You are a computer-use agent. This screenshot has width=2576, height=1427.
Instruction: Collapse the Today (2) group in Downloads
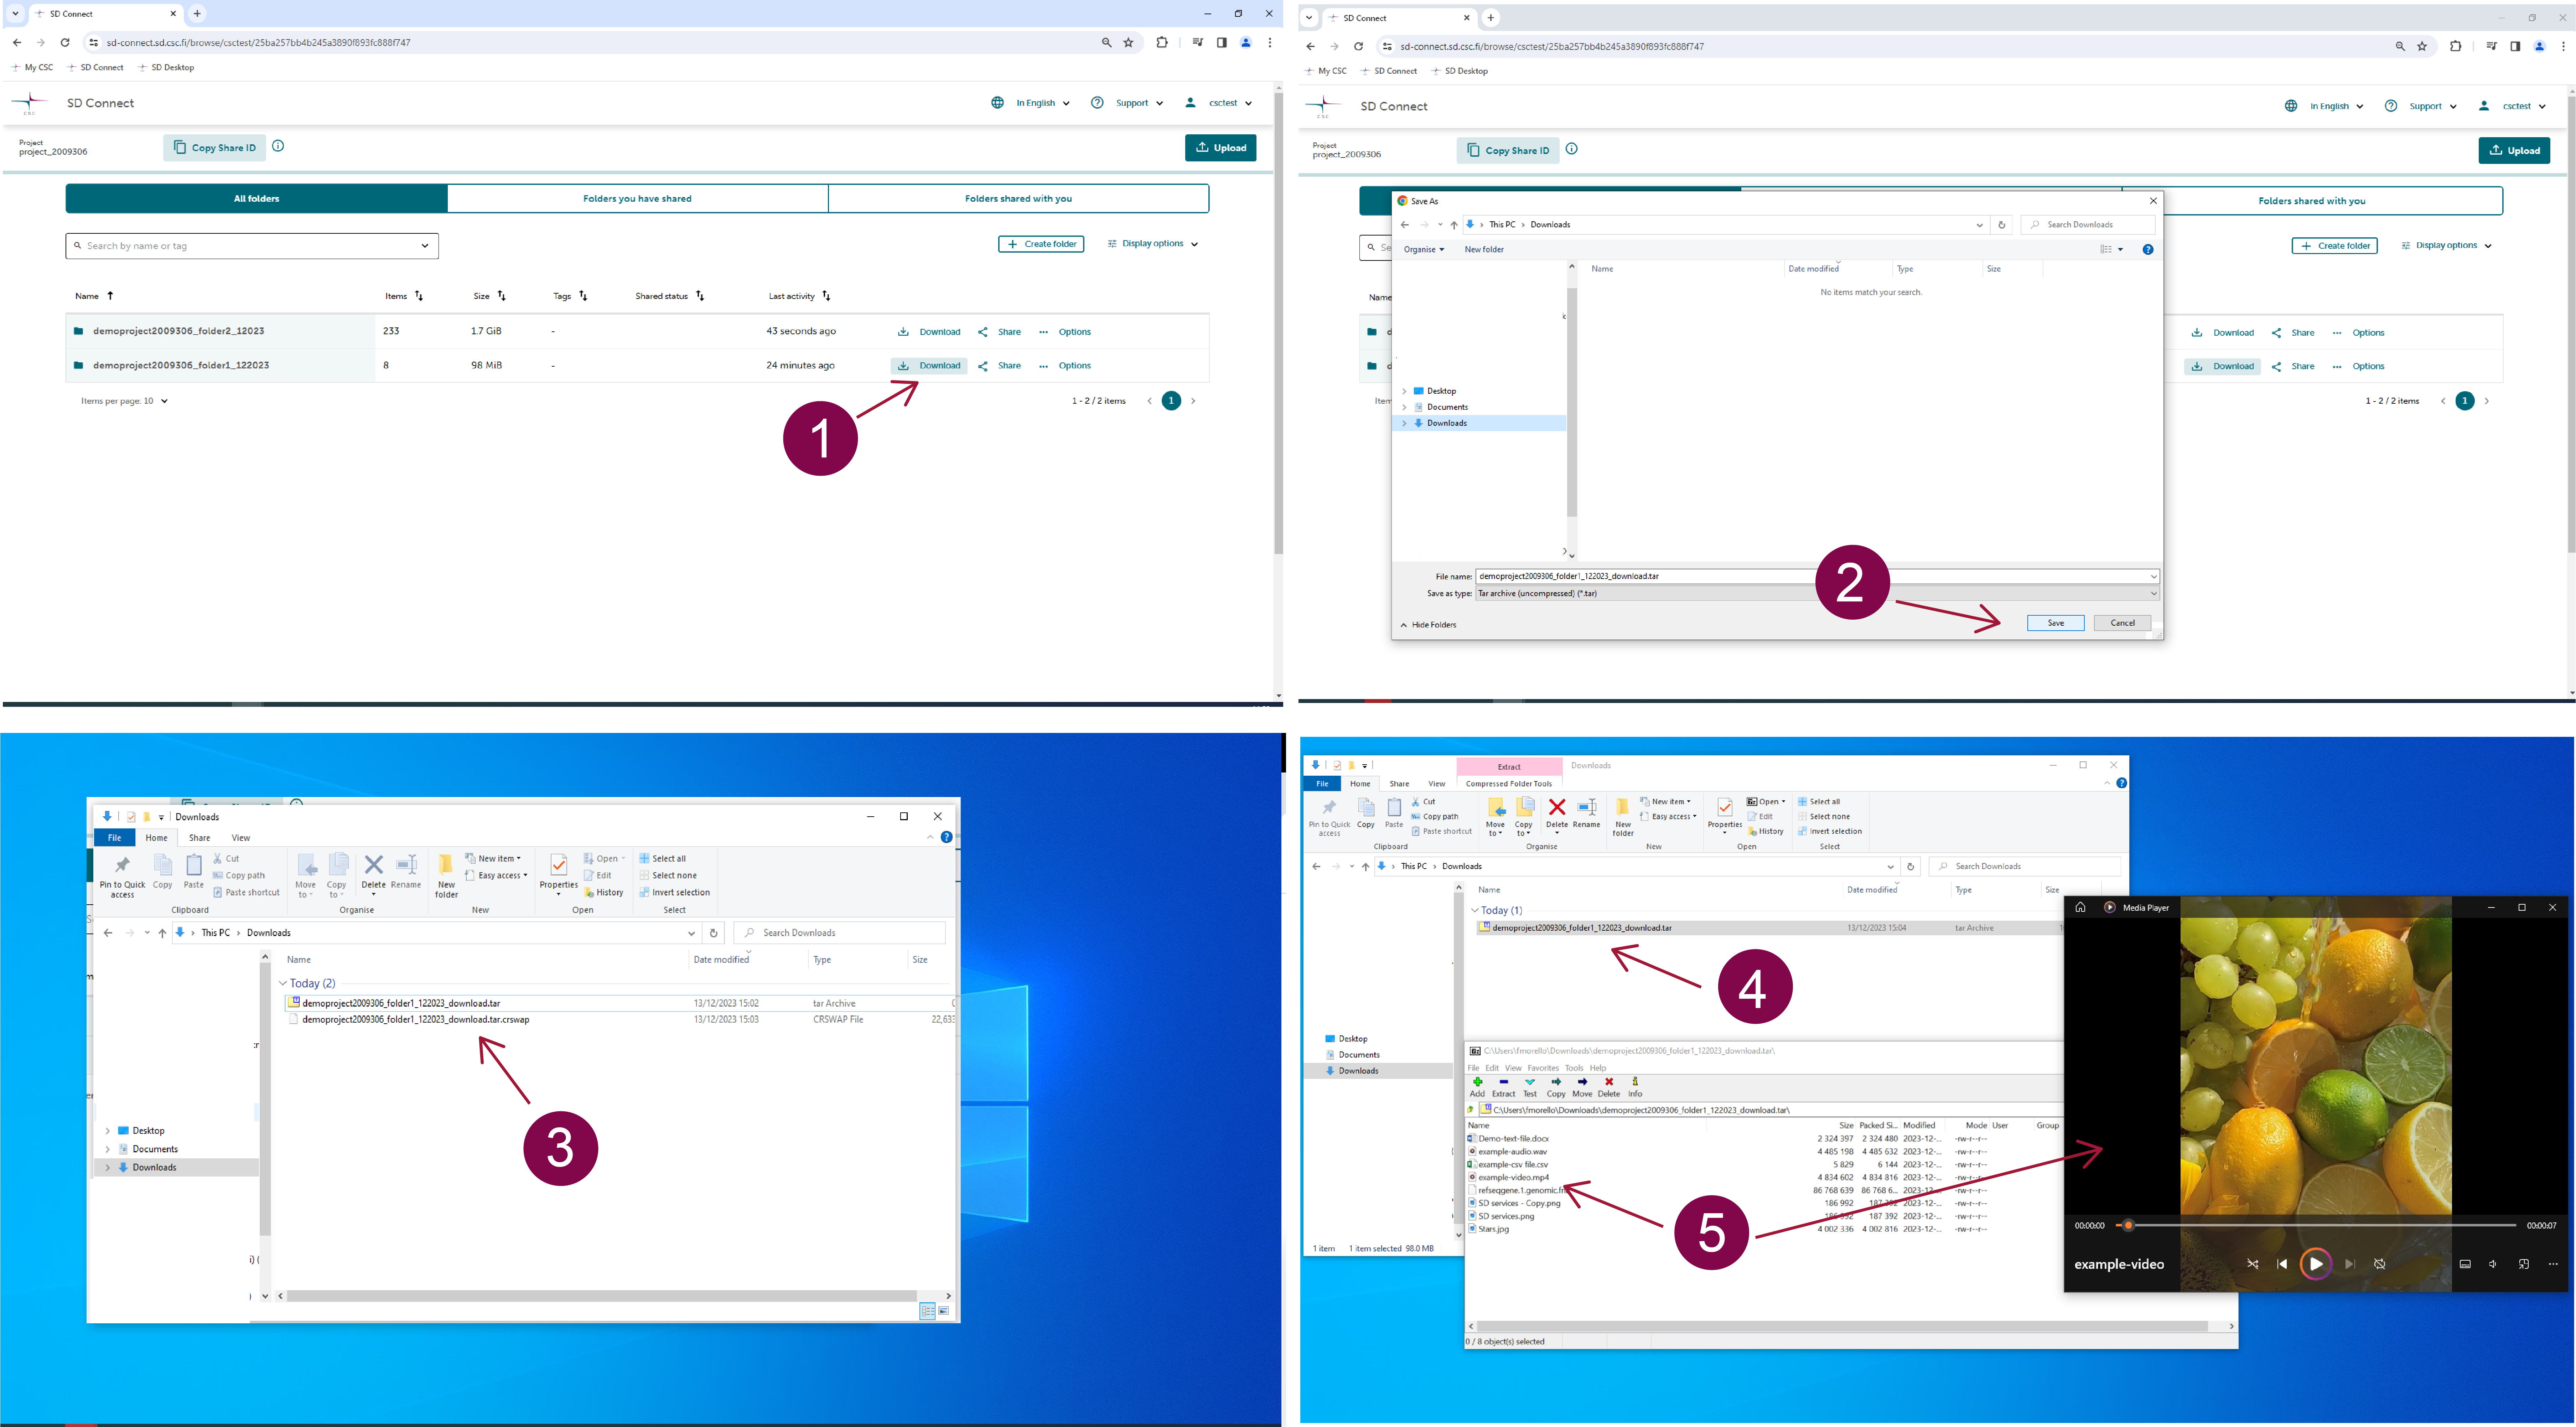[283, 983]
